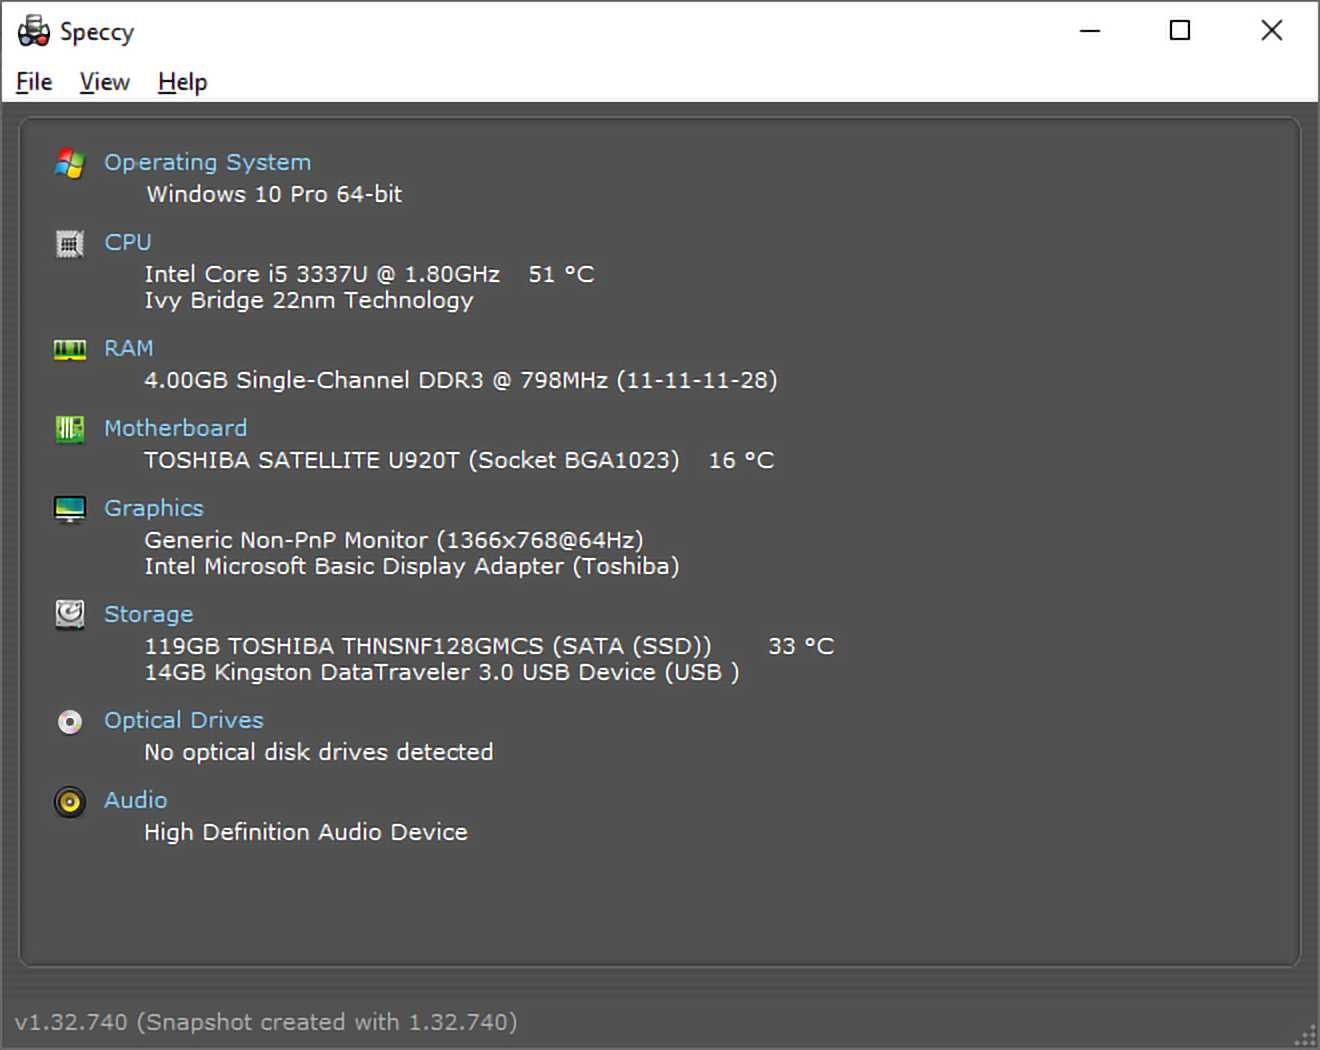The width and height of the screenshot is (1320, 1050).
Task: Click the green RAM module icon
Action: click(69, 349)
